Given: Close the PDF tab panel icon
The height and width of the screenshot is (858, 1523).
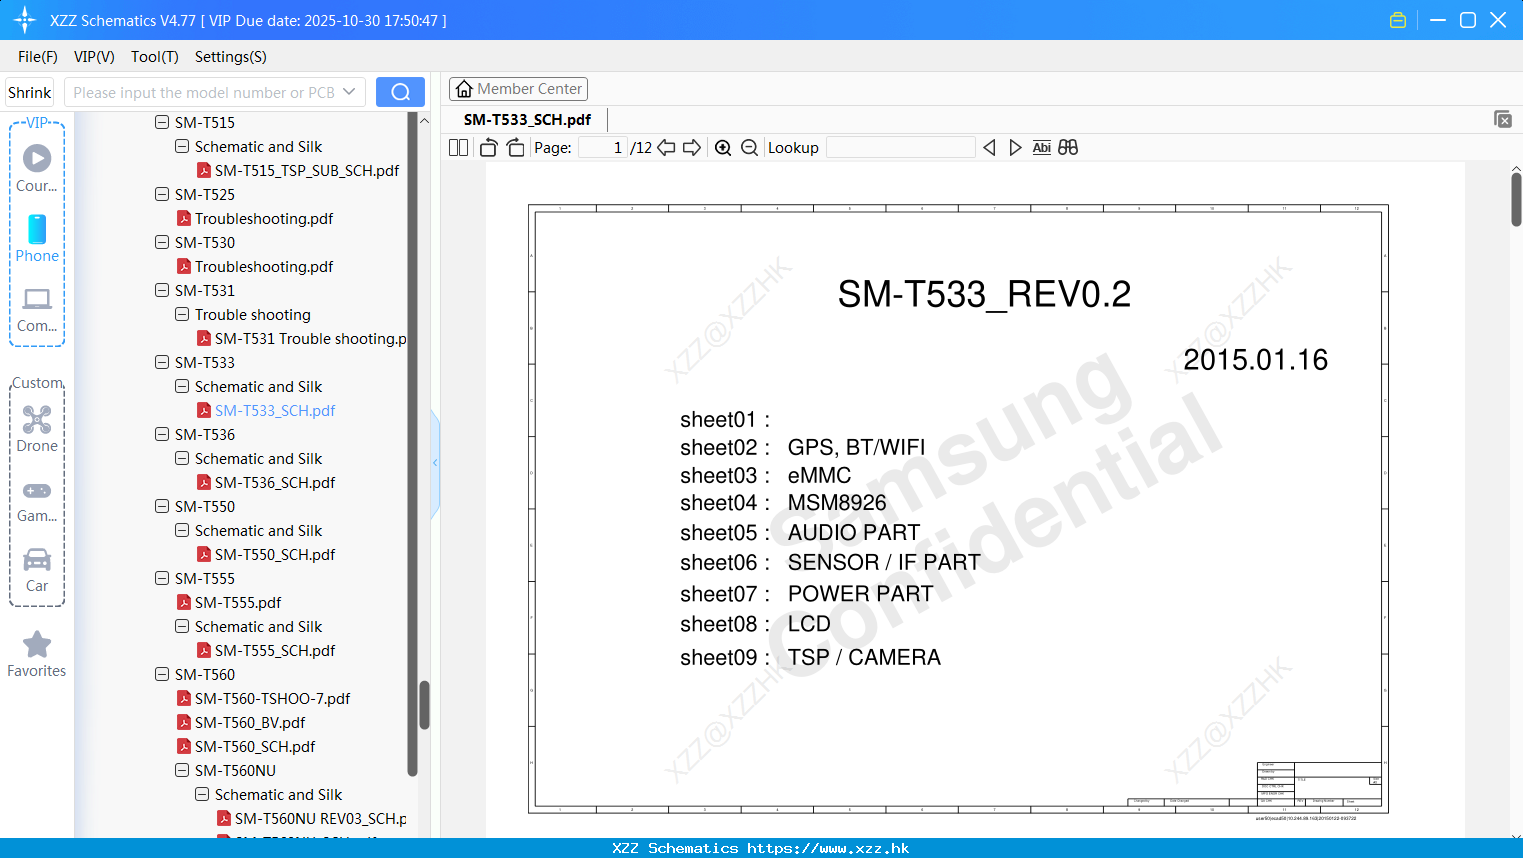Looking at the screenshot, I should tap(1503, 119).
